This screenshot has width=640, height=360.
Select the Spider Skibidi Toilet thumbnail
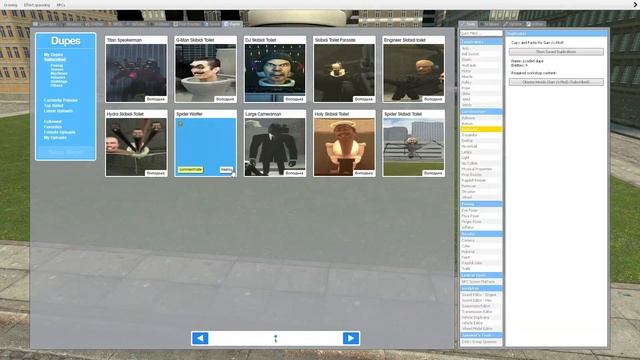414,147
